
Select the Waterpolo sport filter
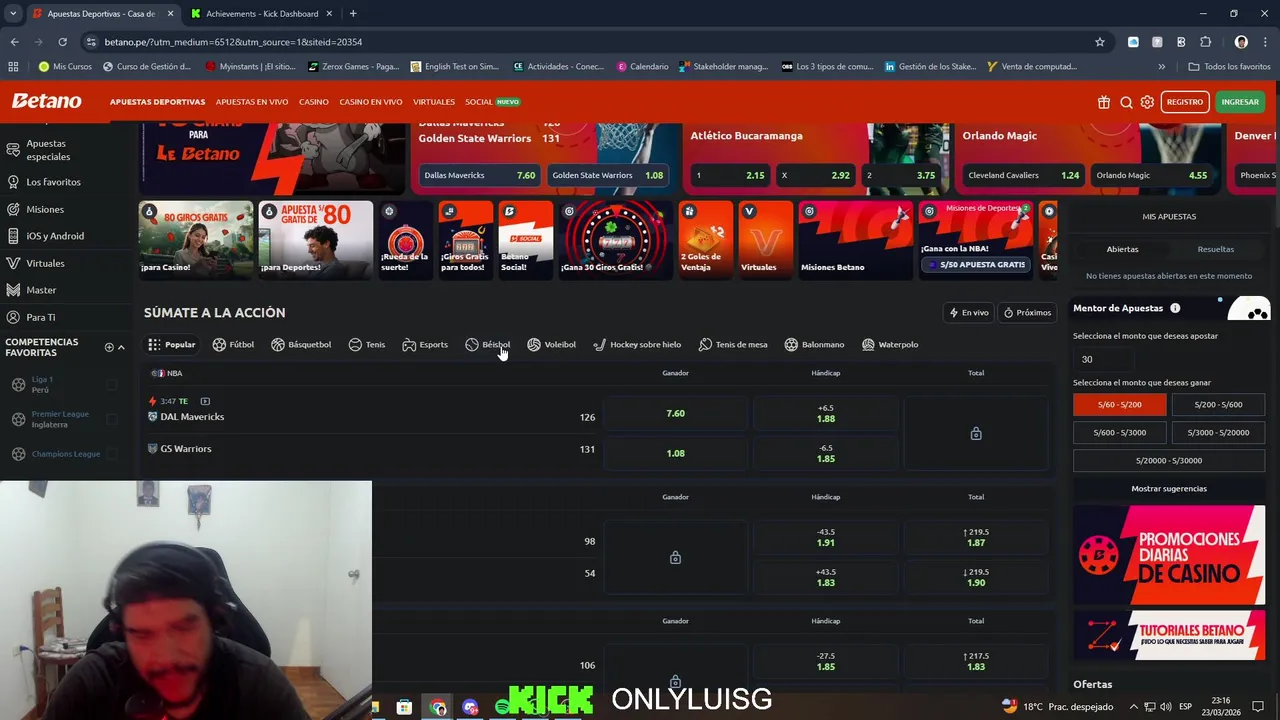(890, 344)
